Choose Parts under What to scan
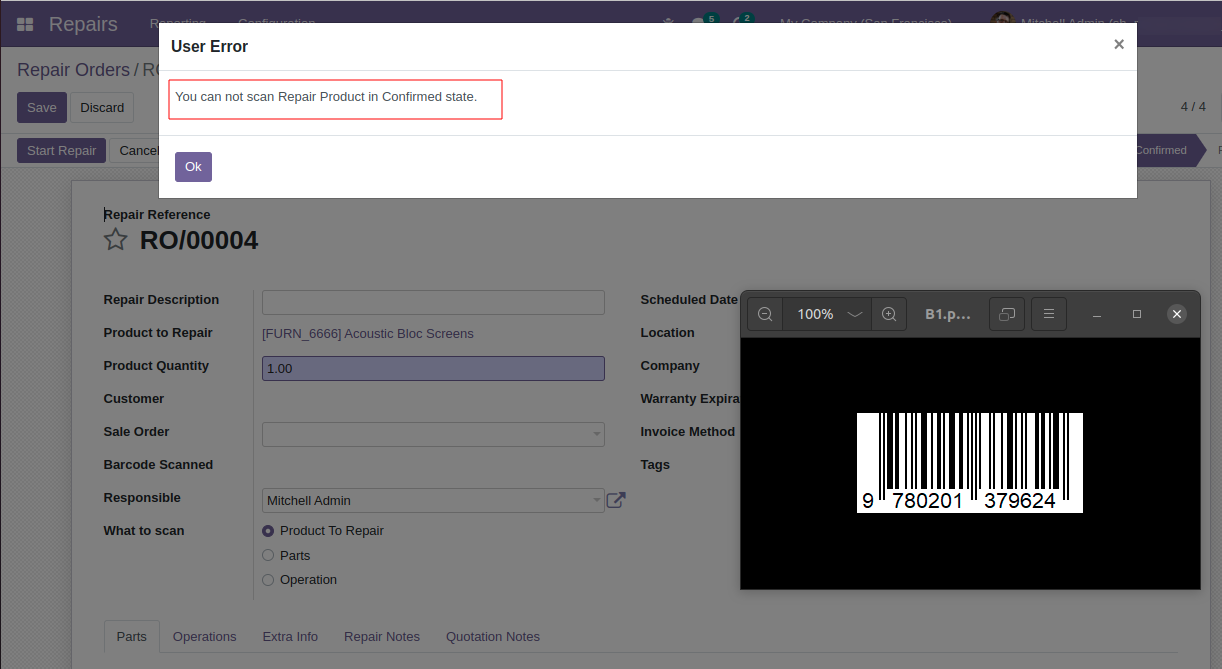Screen dimensions: 1222x669 point(268,555)
